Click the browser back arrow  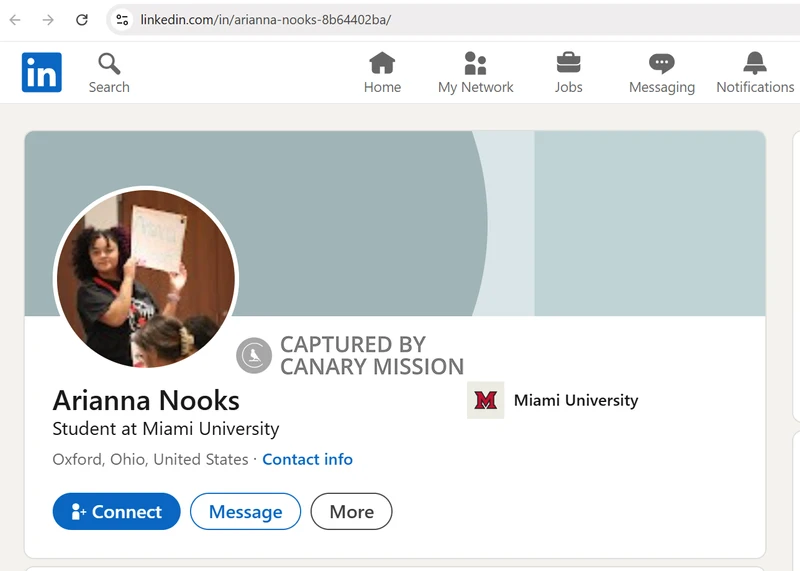(x=15, y=20)
